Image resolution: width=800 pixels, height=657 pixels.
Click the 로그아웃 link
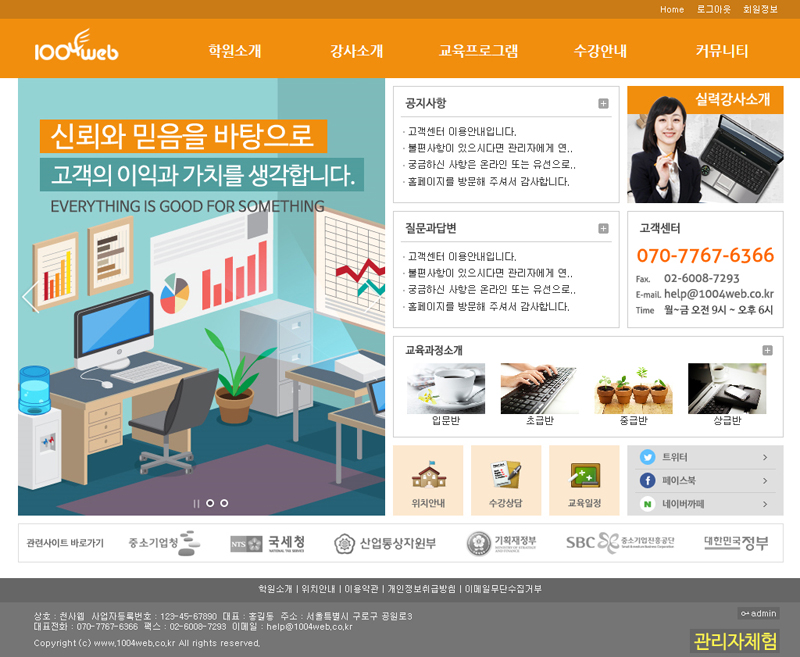coord(713,9)
